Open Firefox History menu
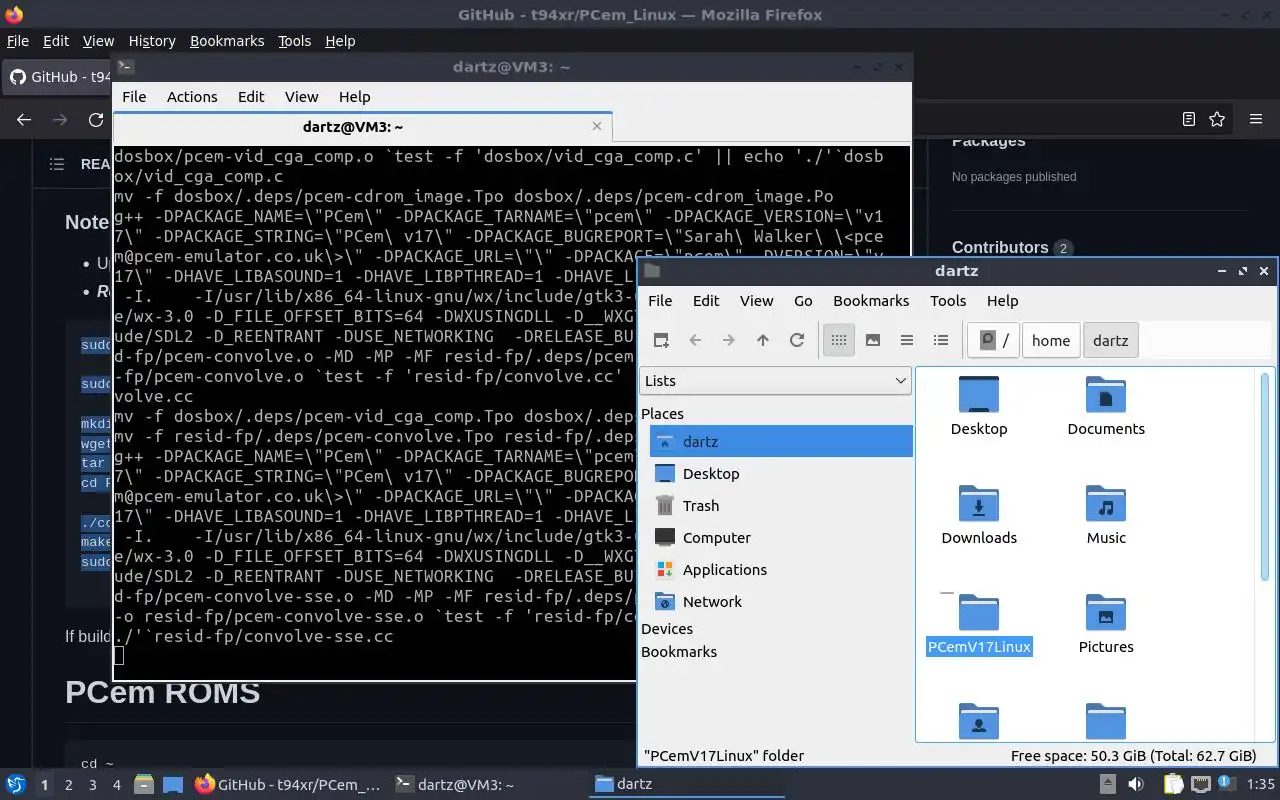This screenshot has width=1280, height=800. (x=152, y=41)
